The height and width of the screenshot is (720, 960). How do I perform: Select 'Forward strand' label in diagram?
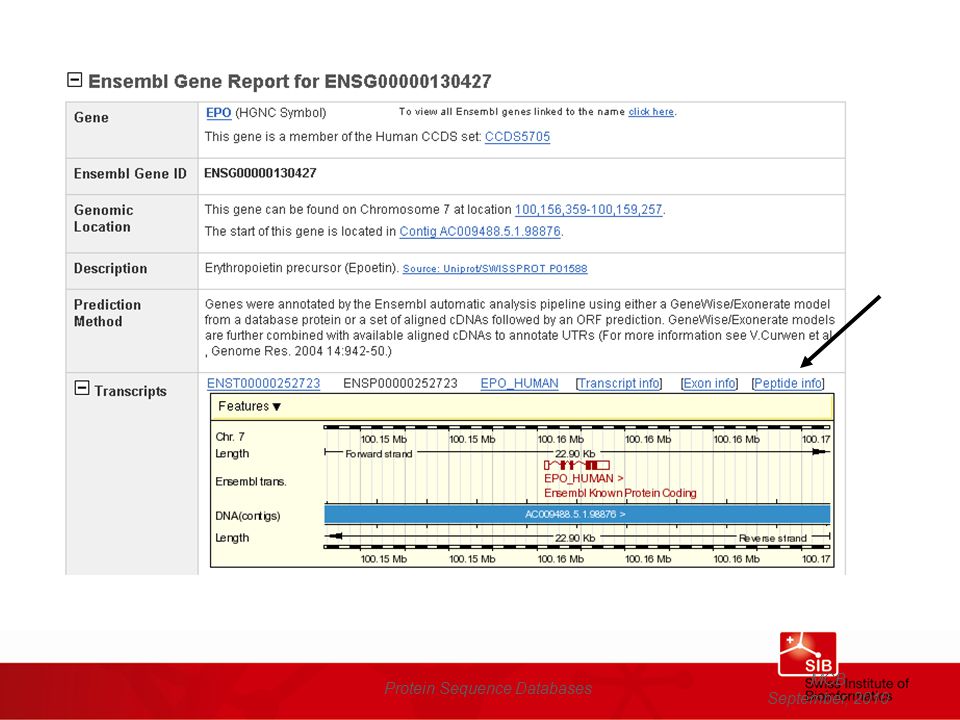point(379,454)
